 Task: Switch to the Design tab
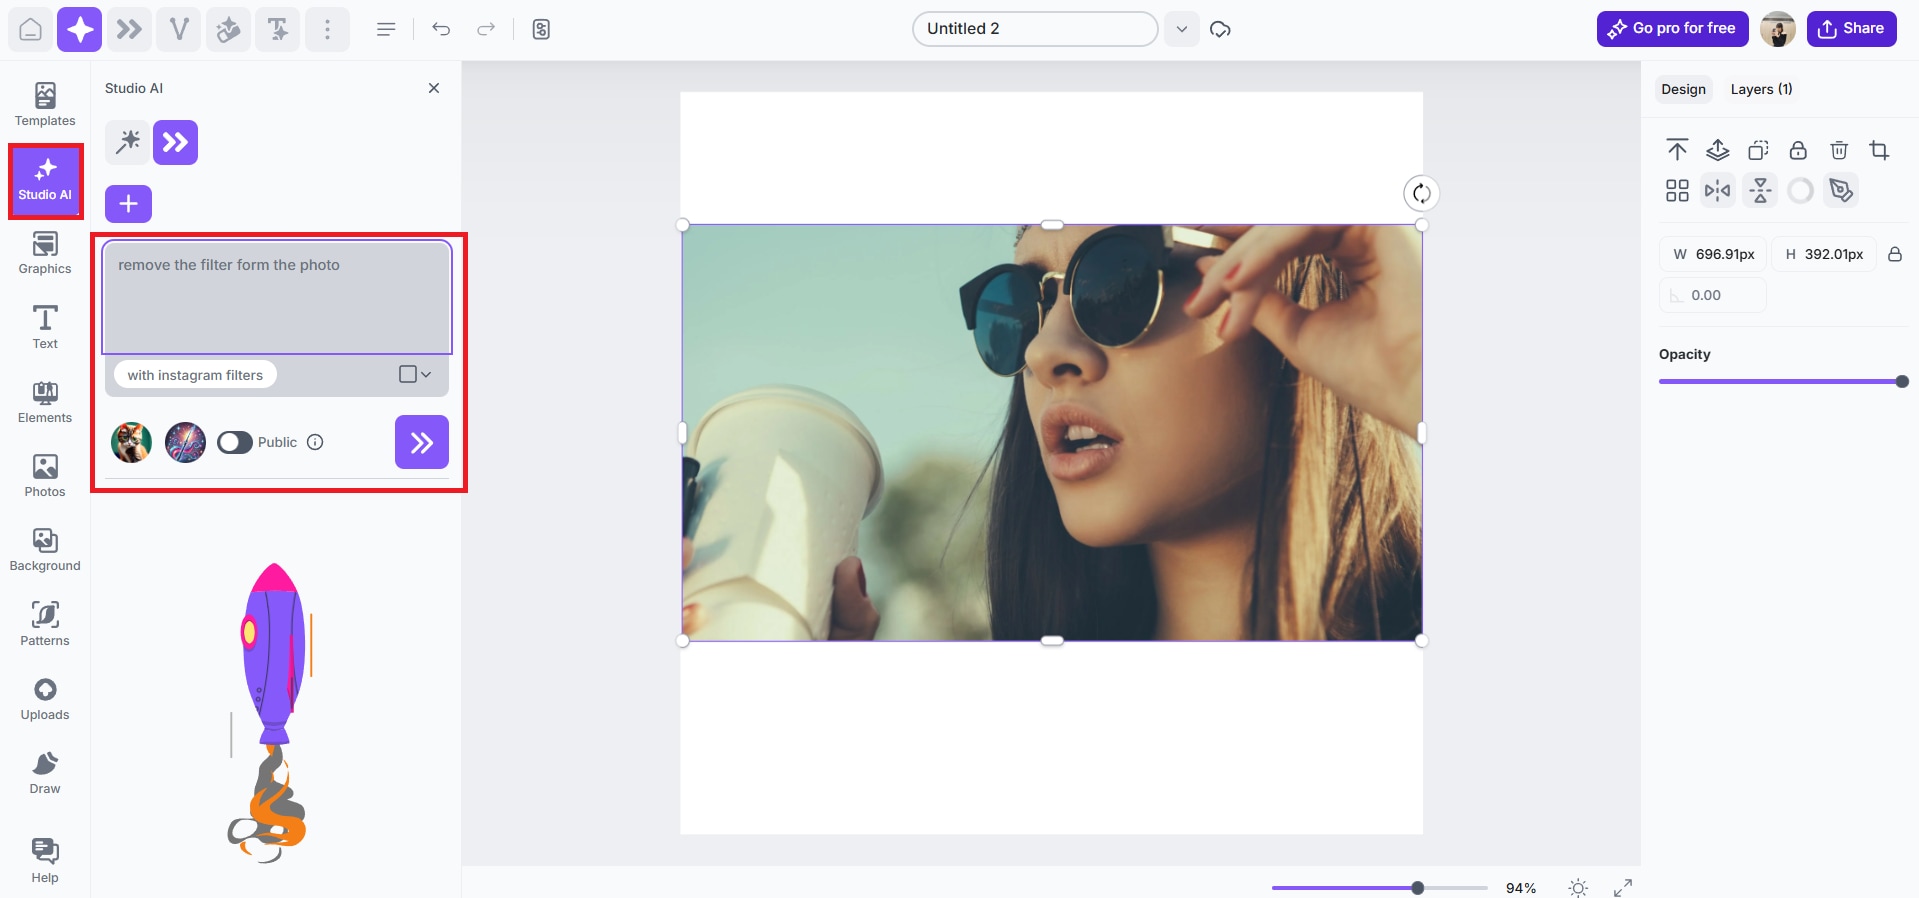point(1683,89)
